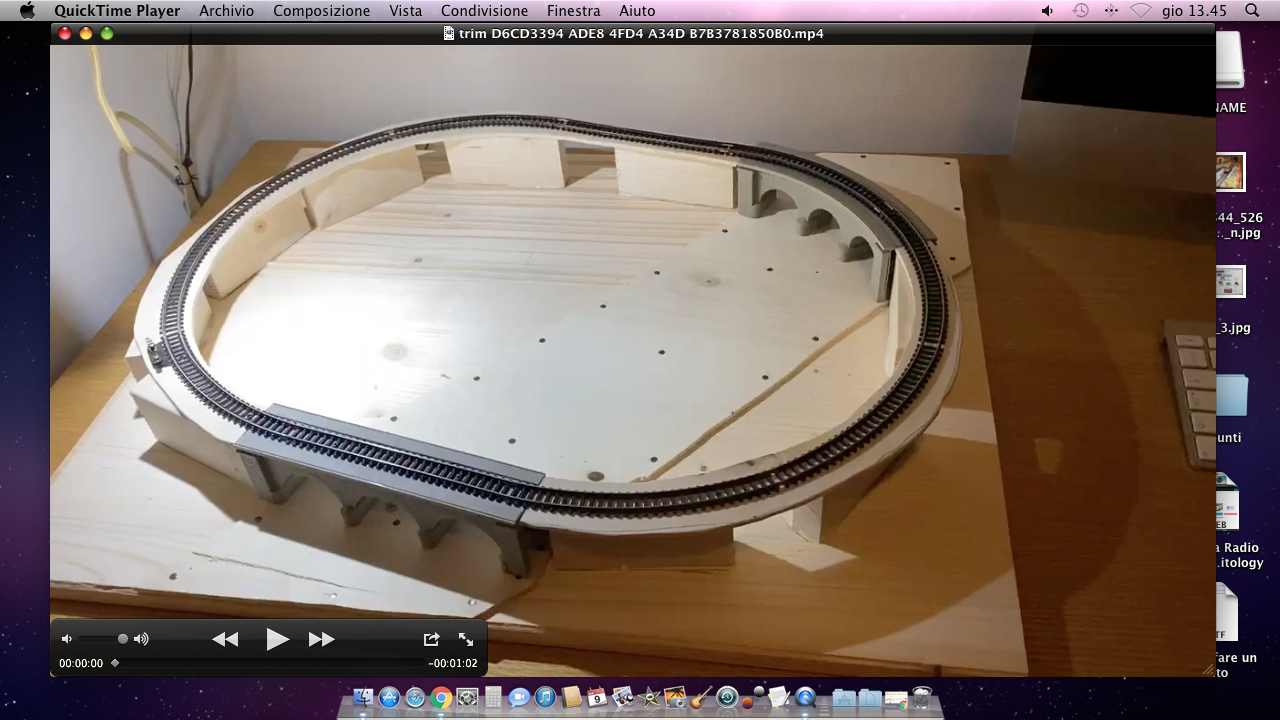Open the Vista menu
This screenshot has height=720, width=1280.
point(405,11)
